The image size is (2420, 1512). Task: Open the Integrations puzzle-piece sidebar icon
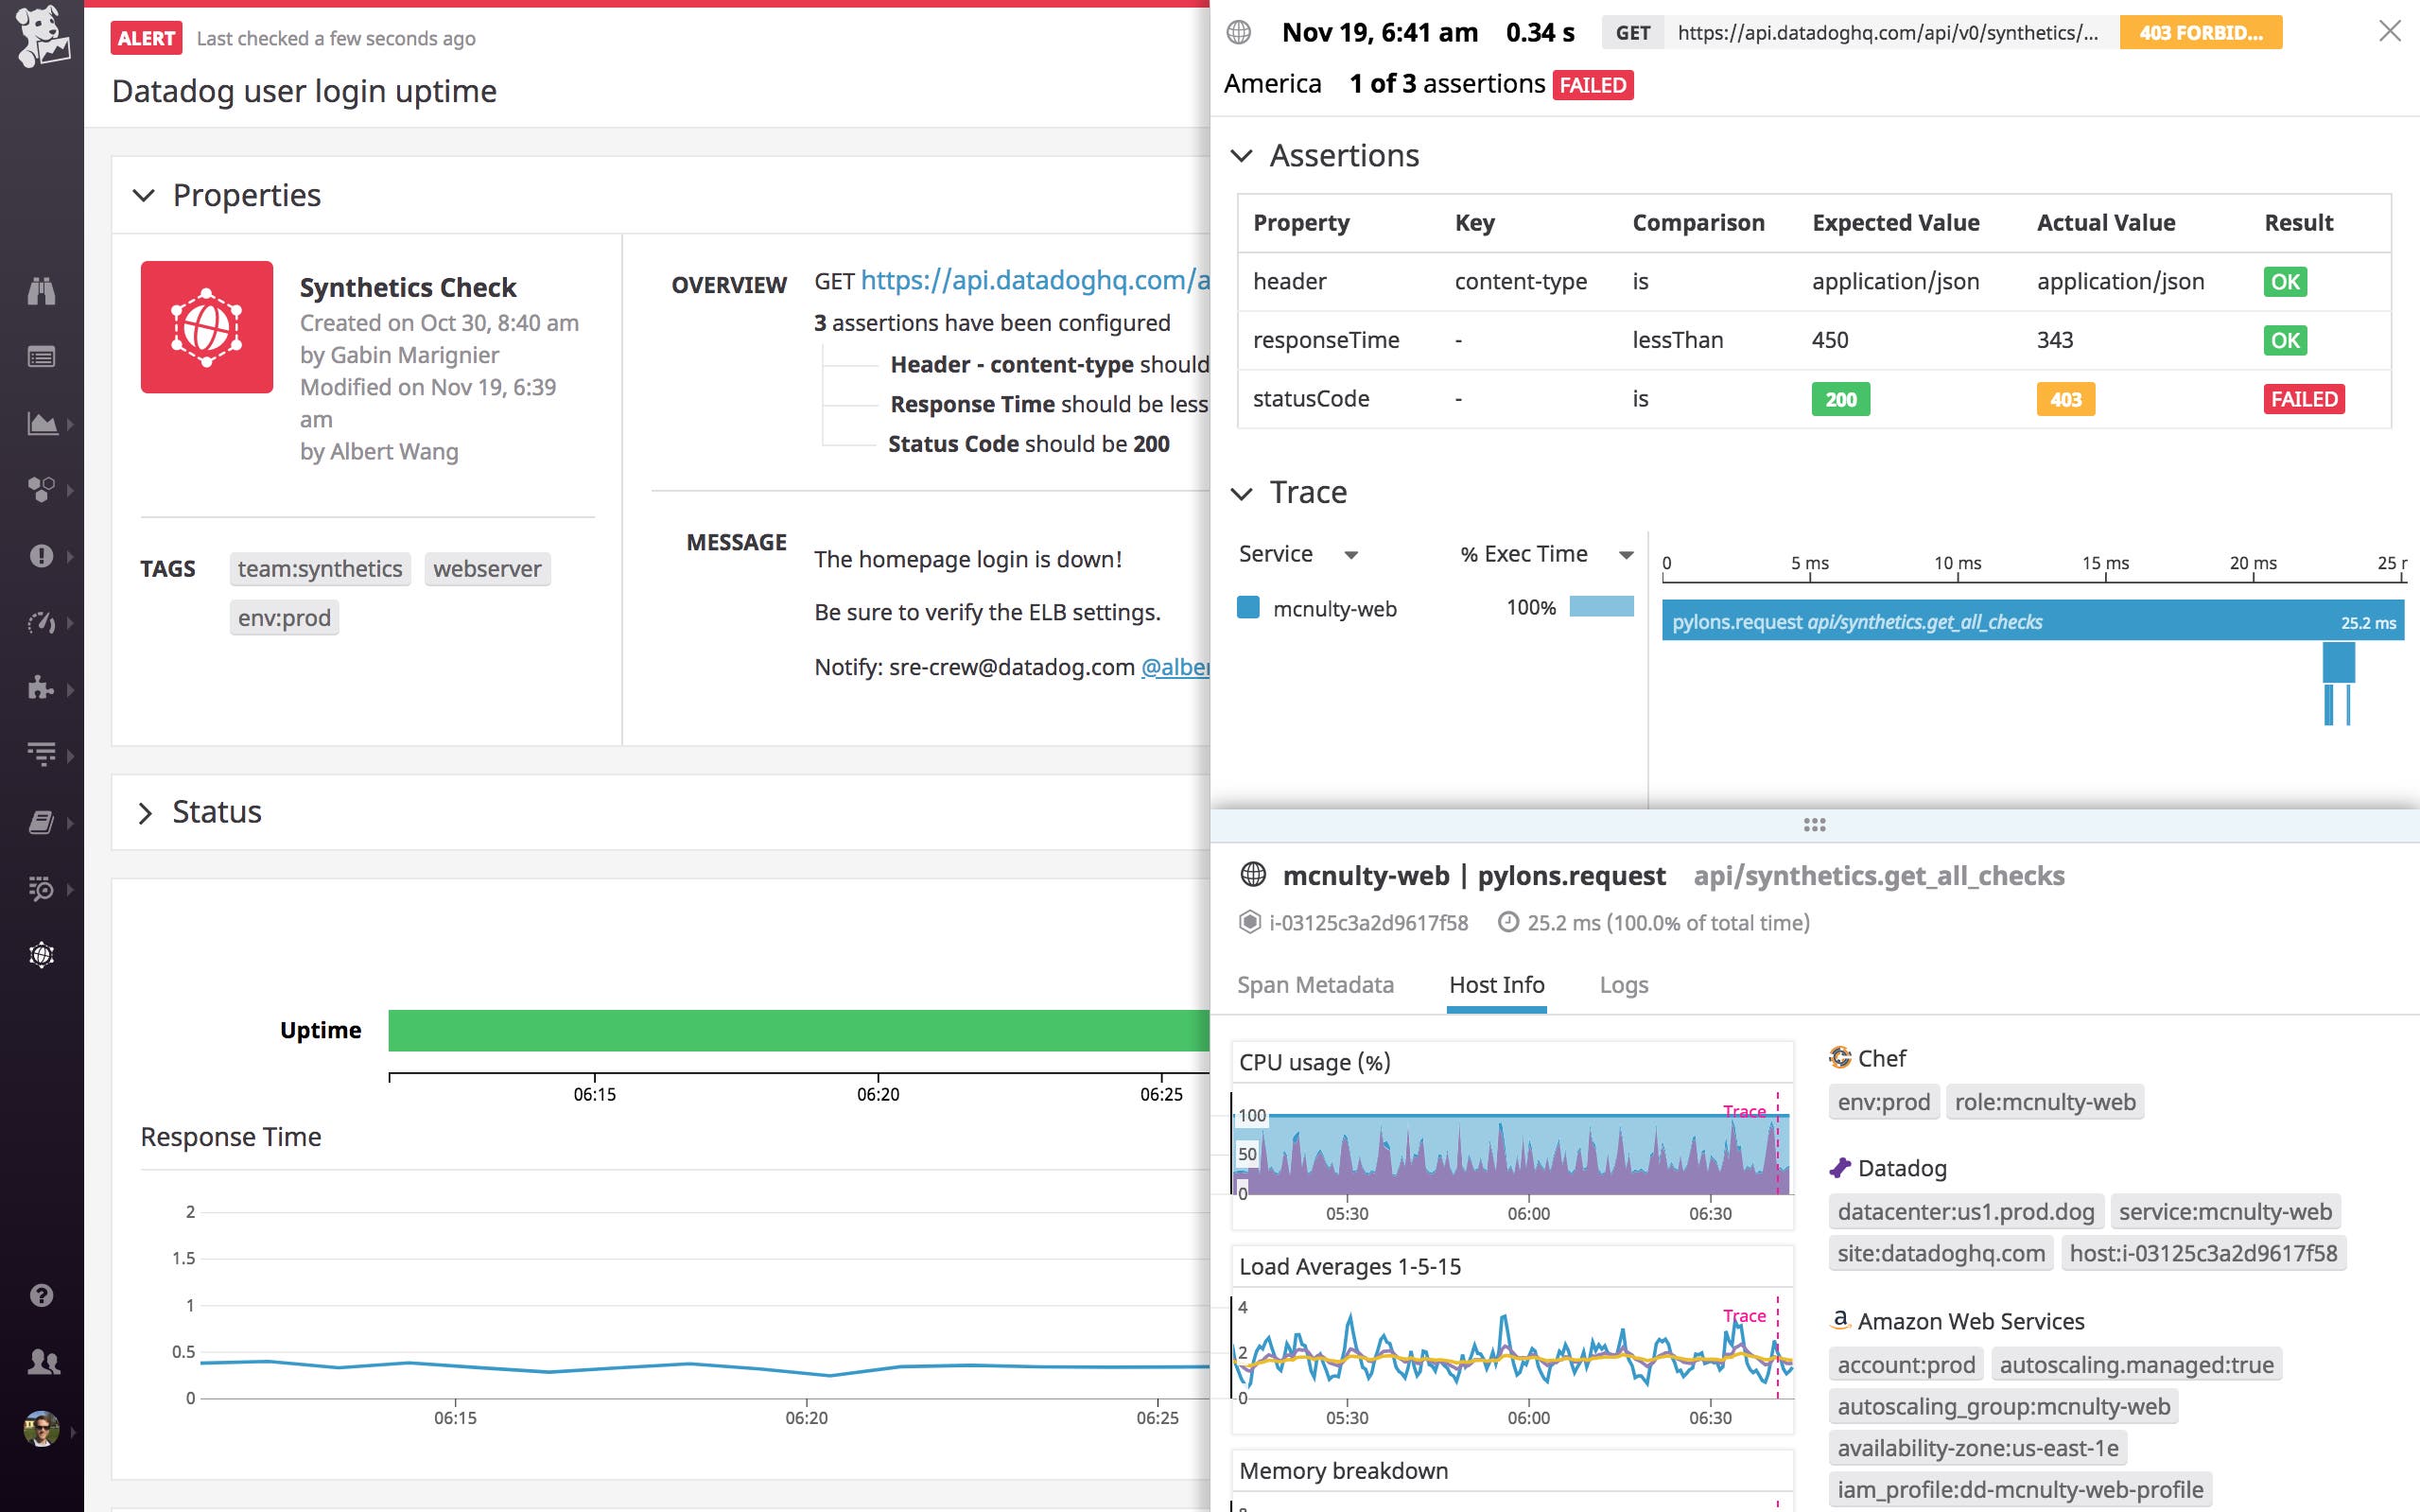(x=42, y=690)
